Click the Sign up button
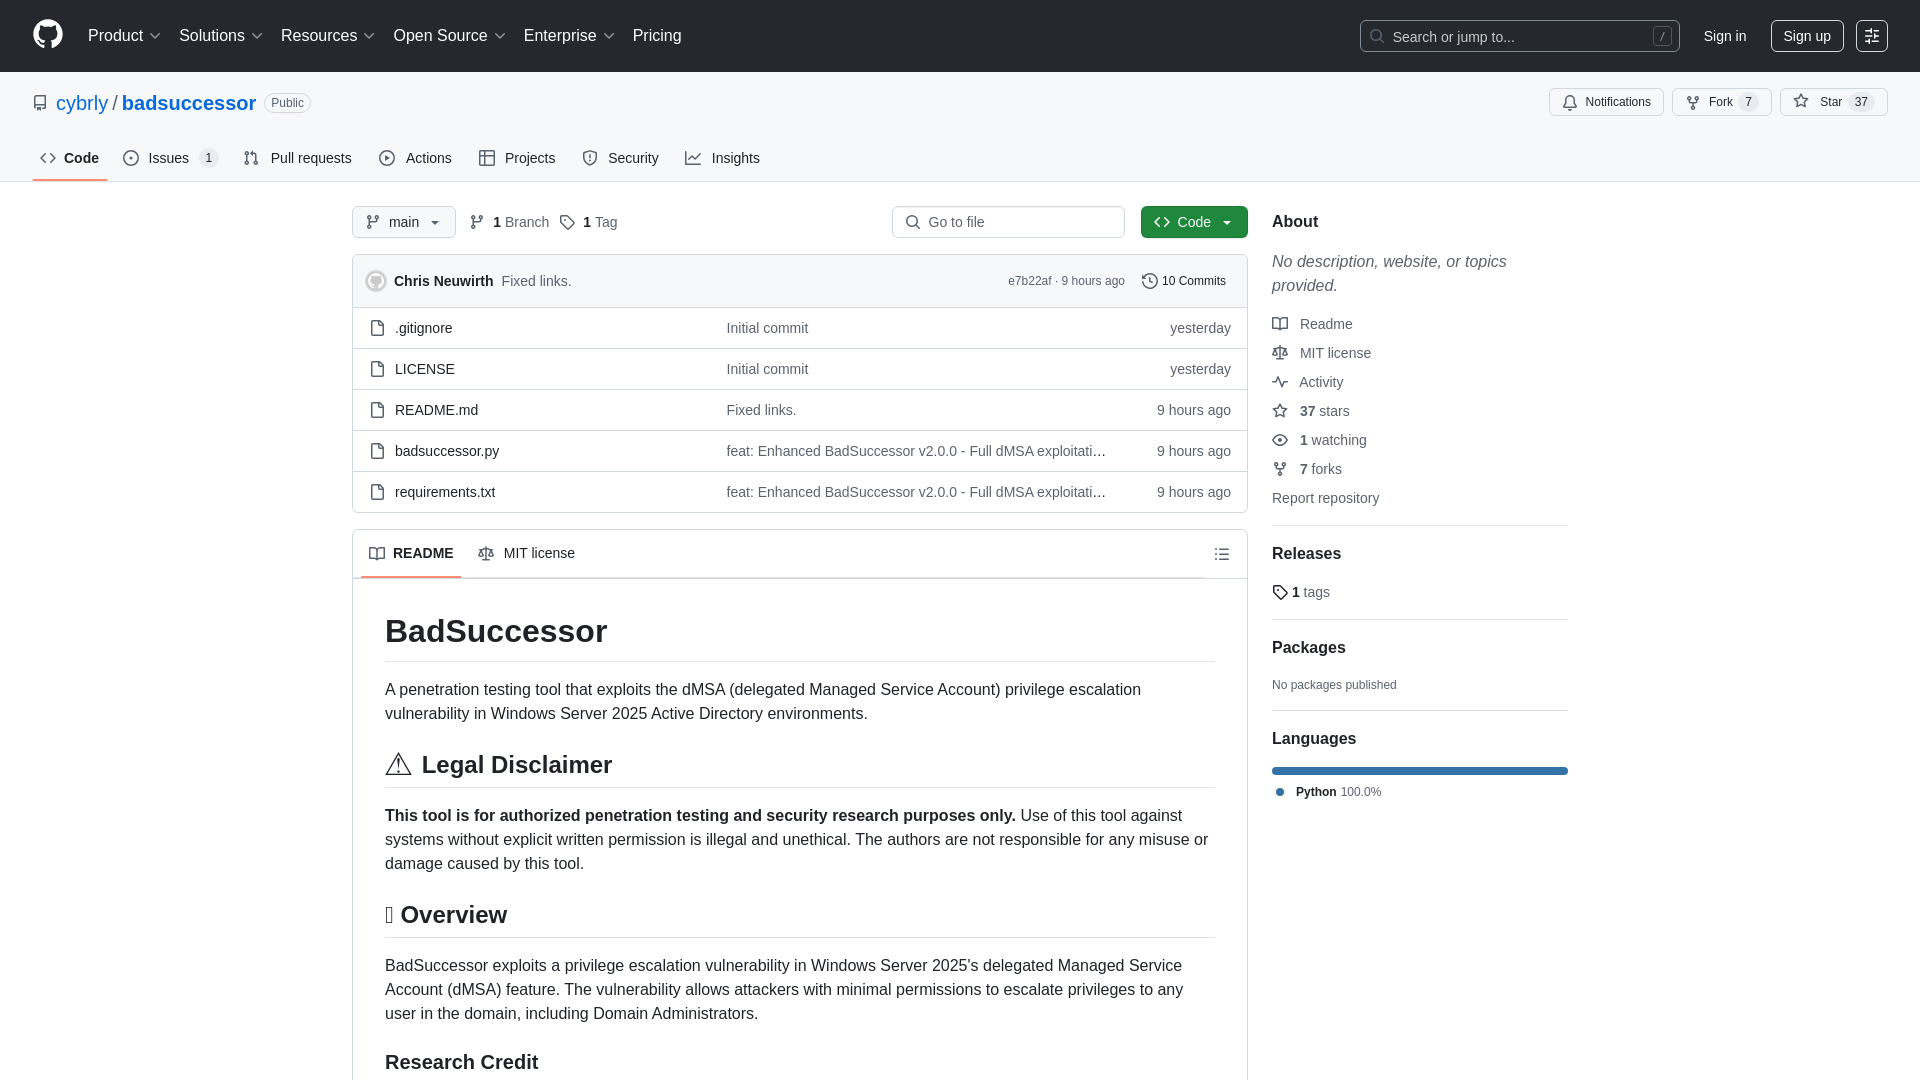 click(1807, 36)
